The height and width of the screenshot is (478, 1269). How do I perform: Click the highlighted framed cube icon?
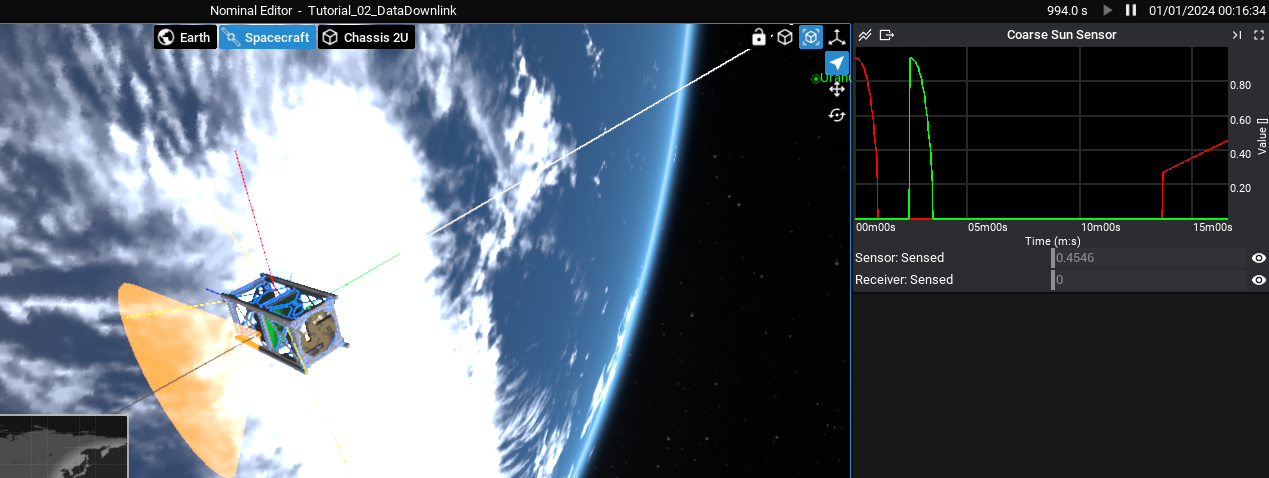(811, 37)
